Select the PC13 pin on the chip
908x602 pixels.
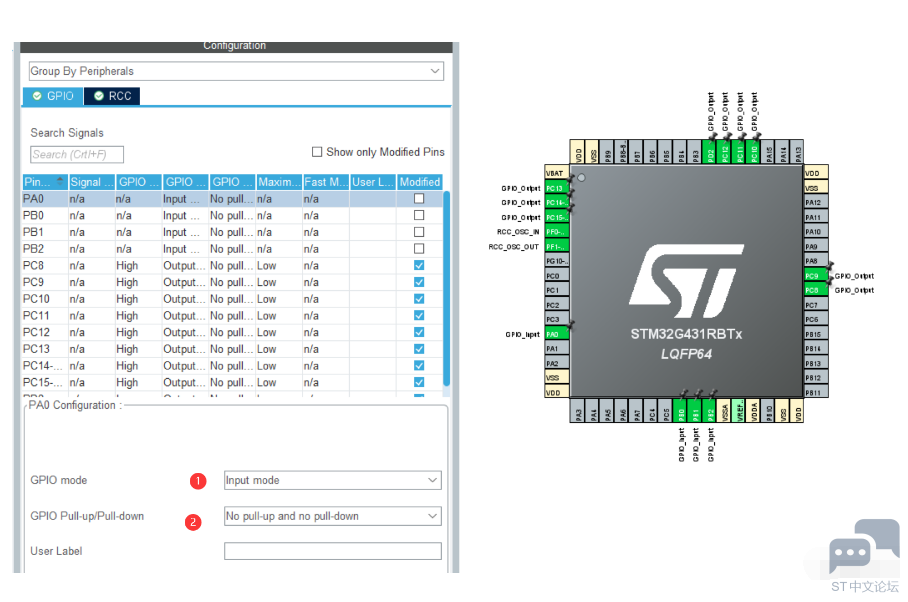pyautogui.click(x=557, y=188)
